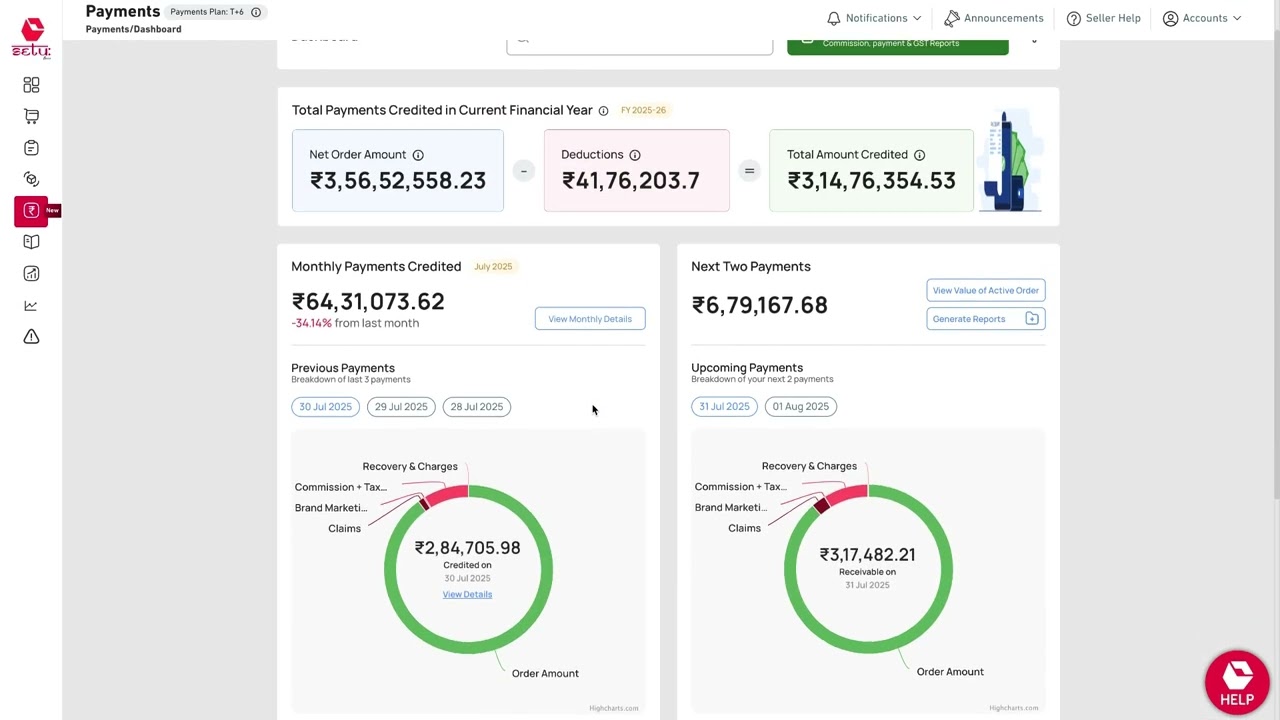Click info icon next to Total Payments Credited heading

[x=603, y=111]
